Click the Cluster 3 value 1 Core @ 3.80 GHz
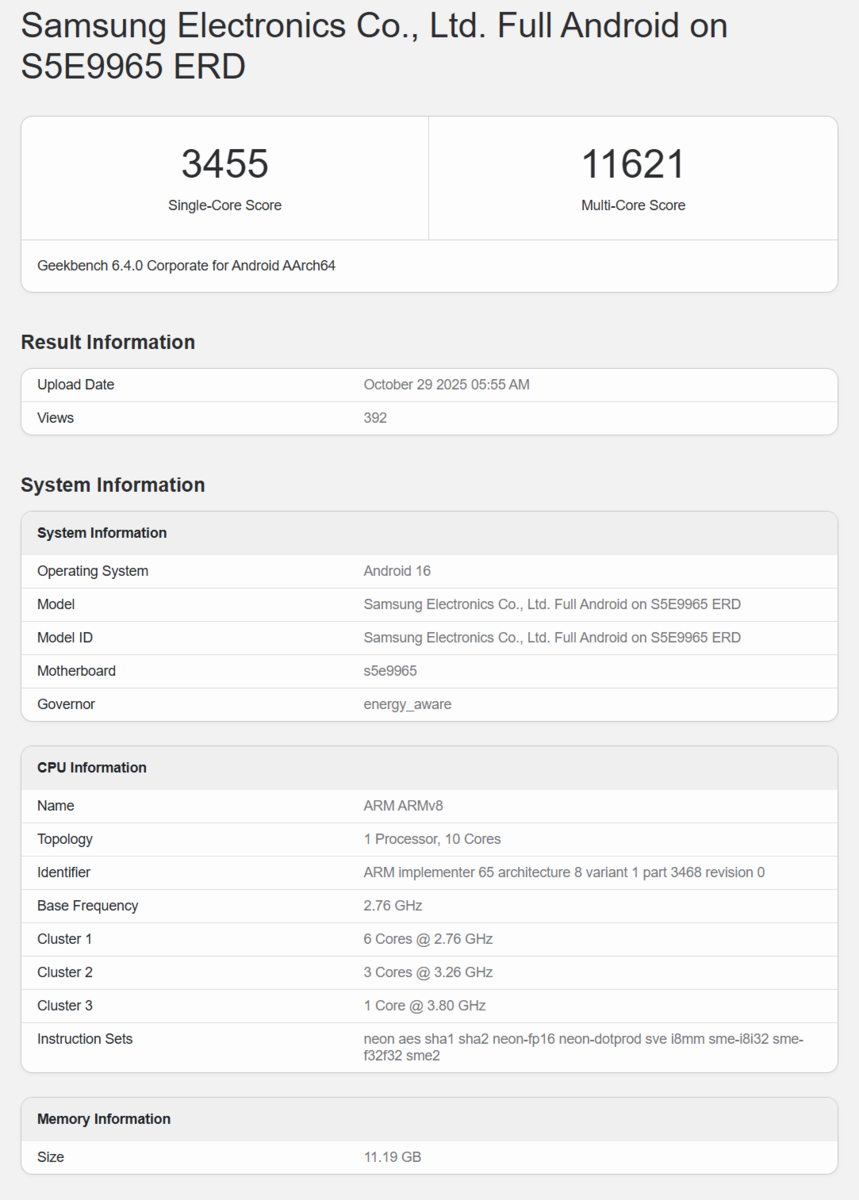This screenshot has width=859, height=1200. 424,1005
